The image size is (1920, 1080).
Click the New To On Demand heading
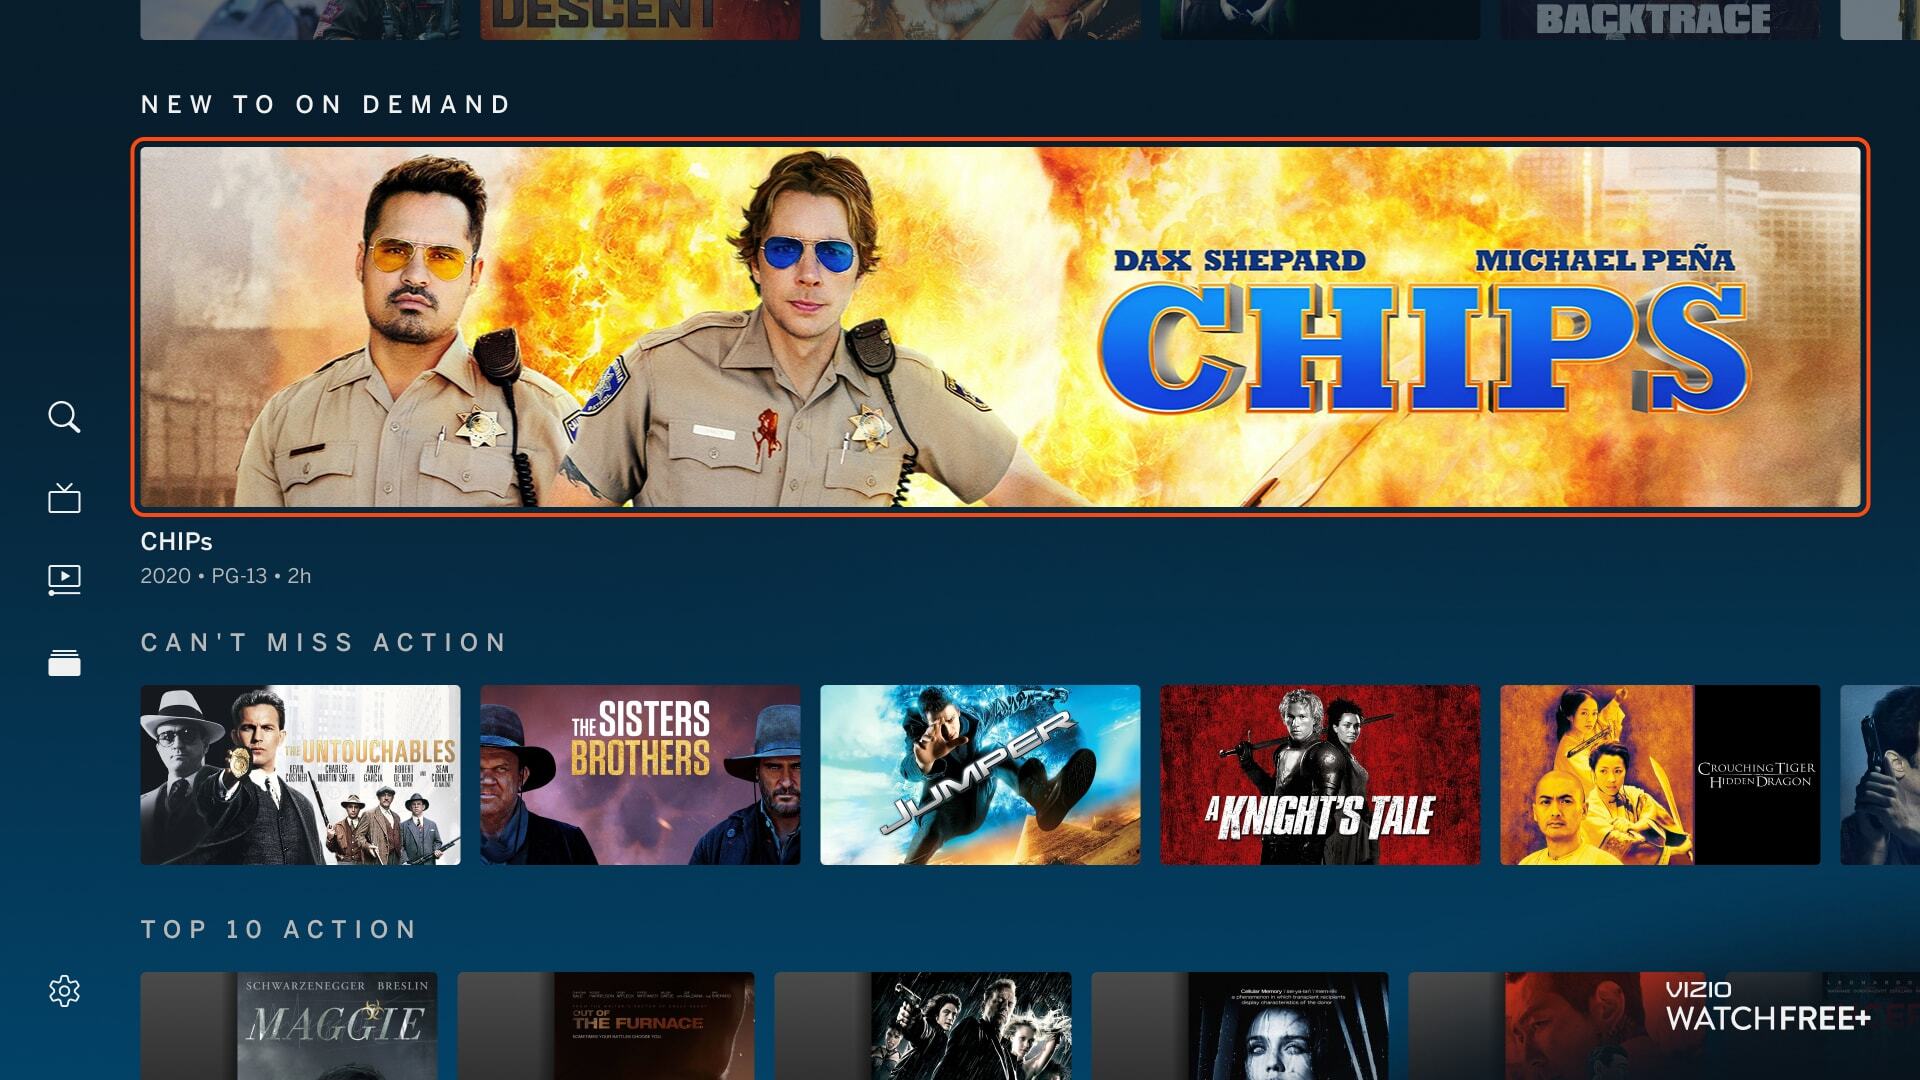pyautogui.click(x=326, y=105)
